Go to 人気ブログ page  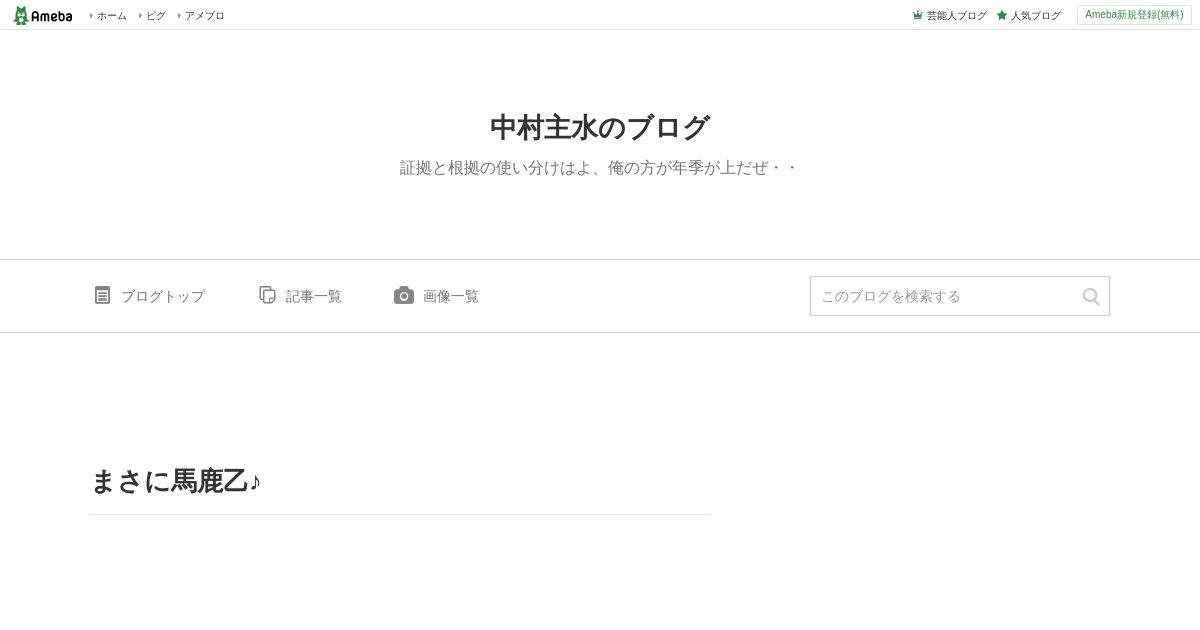(x=1035, y=15)
